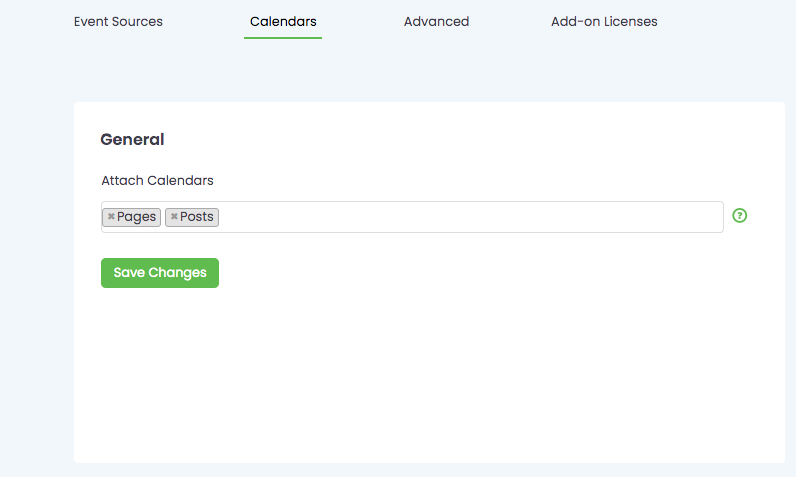Viewport: 796px width, 477px height.
Task: Remove the Pages tag with its x
Action: tap(111, 217)
